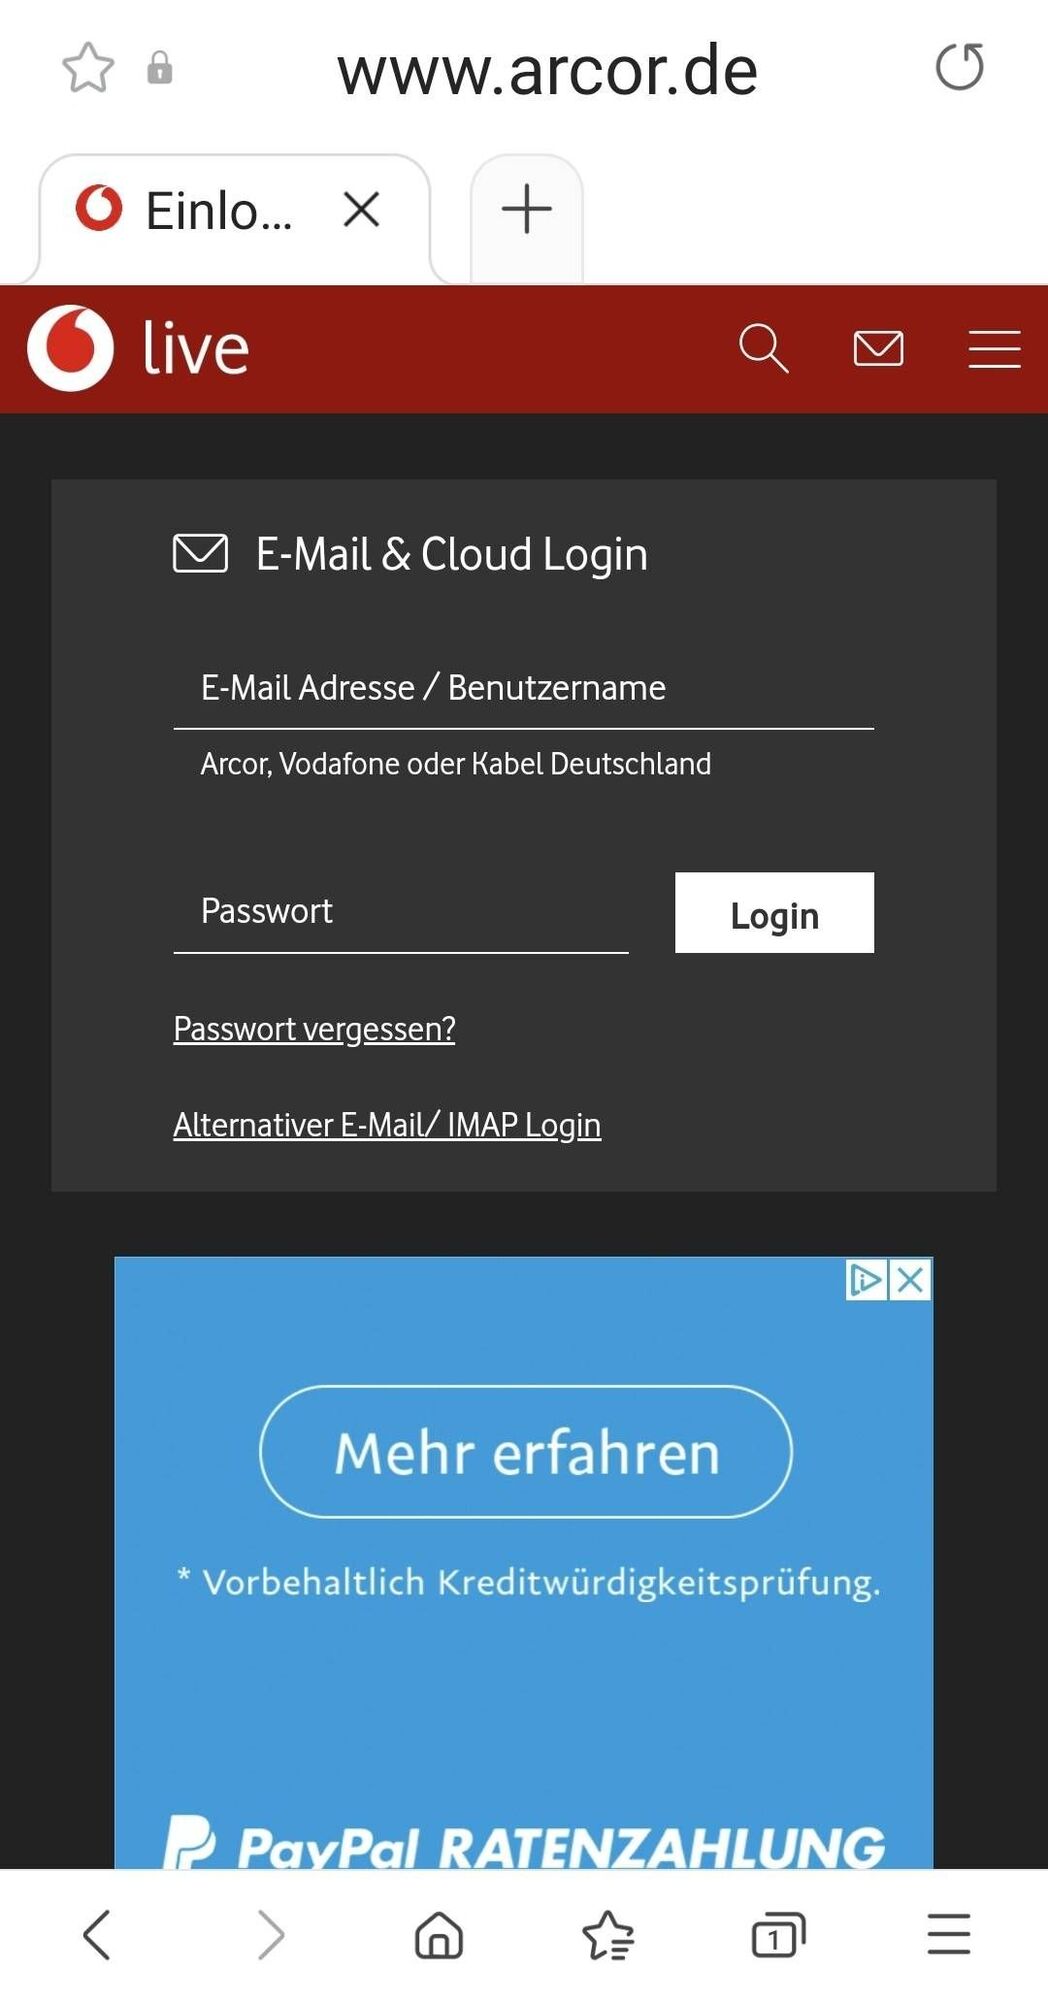Tap Mehr erfahren in the ad
The width and height of the screenshot is (1048, 2000).
coord(526,1452)
